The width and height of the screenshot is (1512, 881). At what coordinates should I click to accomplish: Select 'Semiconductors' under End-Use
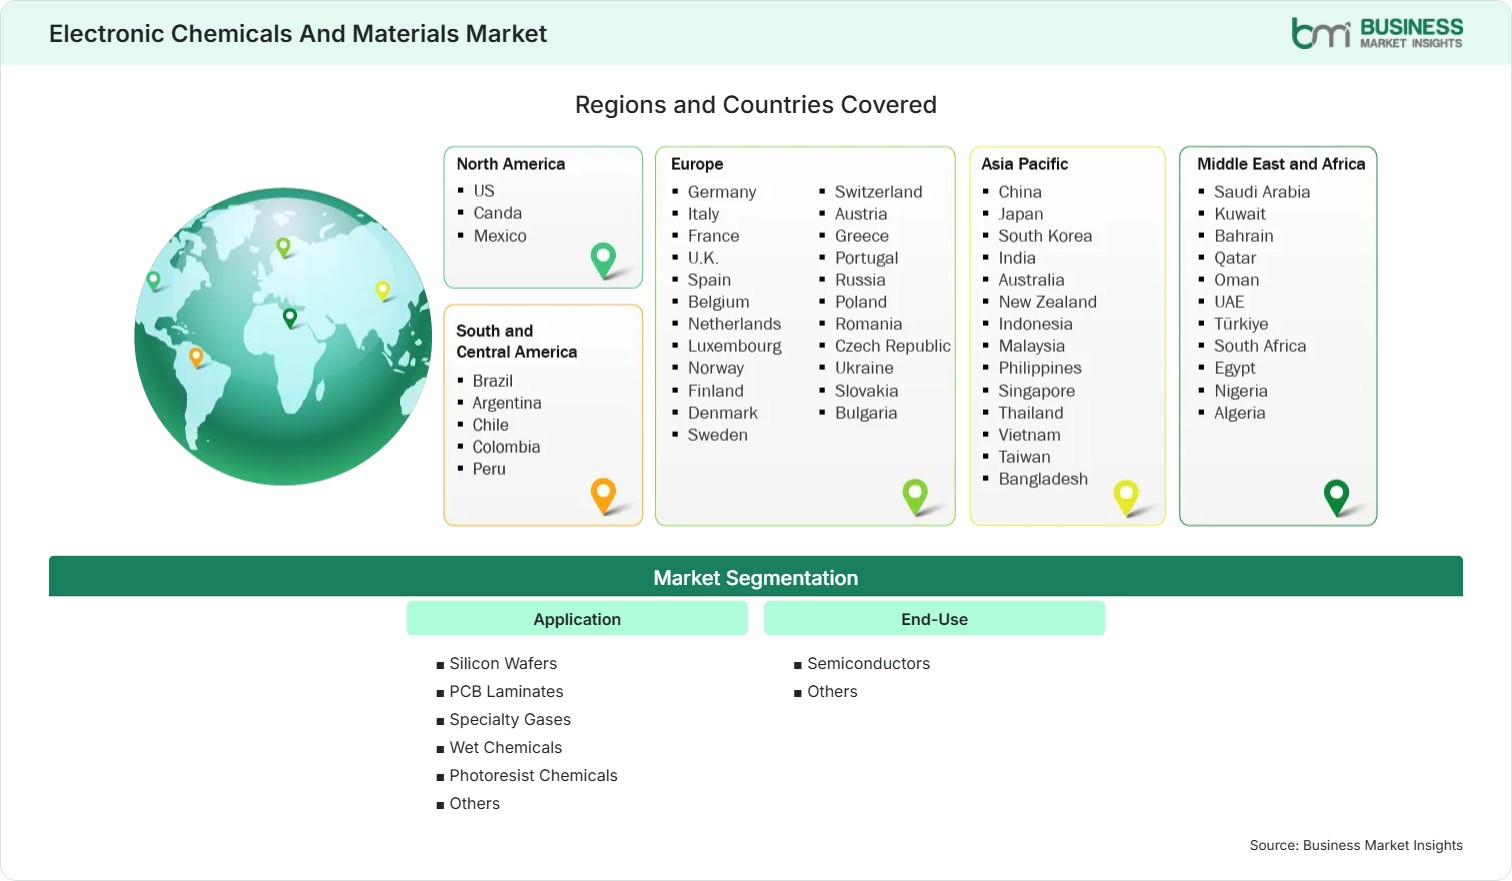(868, 663)
